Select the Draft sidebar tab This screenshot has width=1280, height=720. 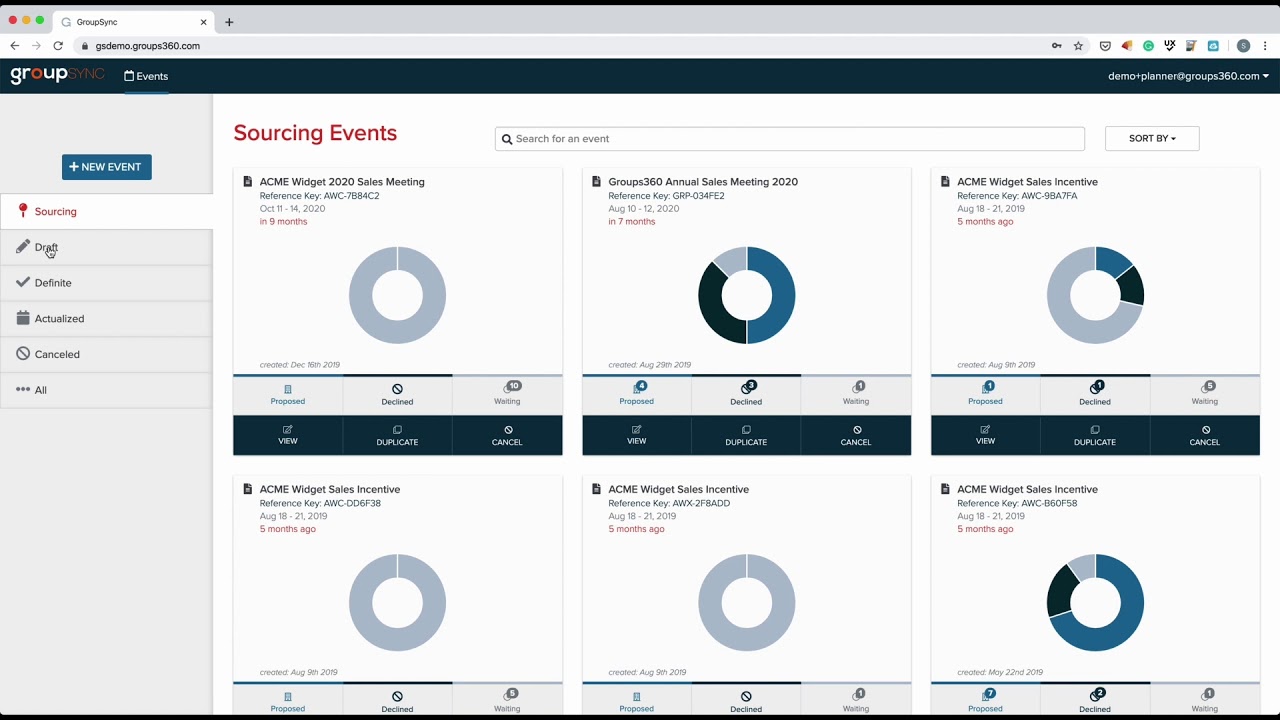pyautogui.click(x=106, y=247)
